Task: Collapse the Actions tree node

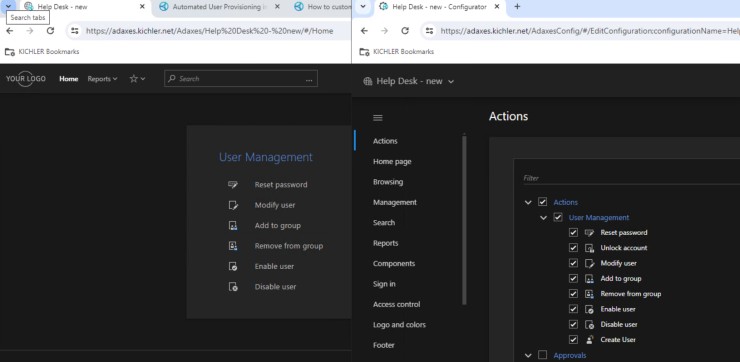Action: click(x=528, y=202)
